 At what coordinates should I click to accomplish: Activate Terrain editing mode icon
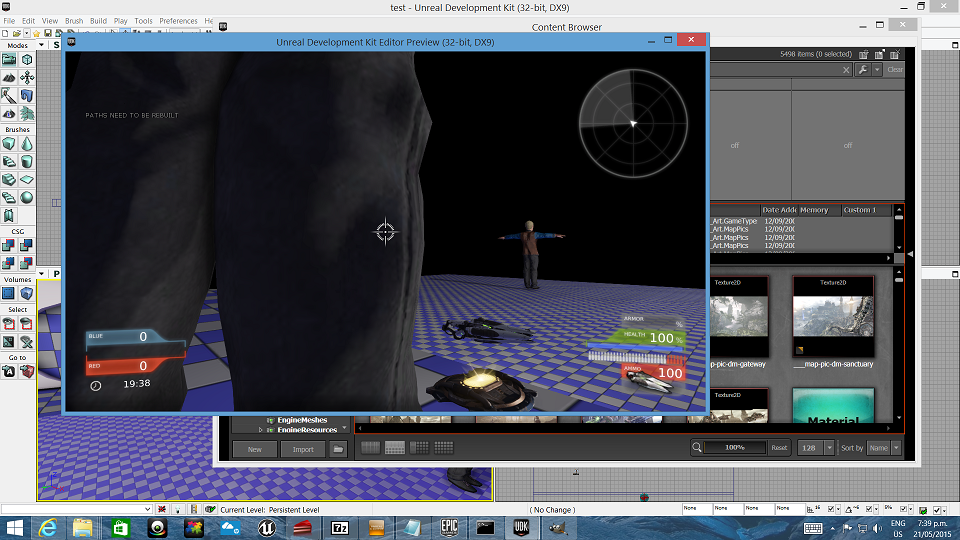pos(9,77)
